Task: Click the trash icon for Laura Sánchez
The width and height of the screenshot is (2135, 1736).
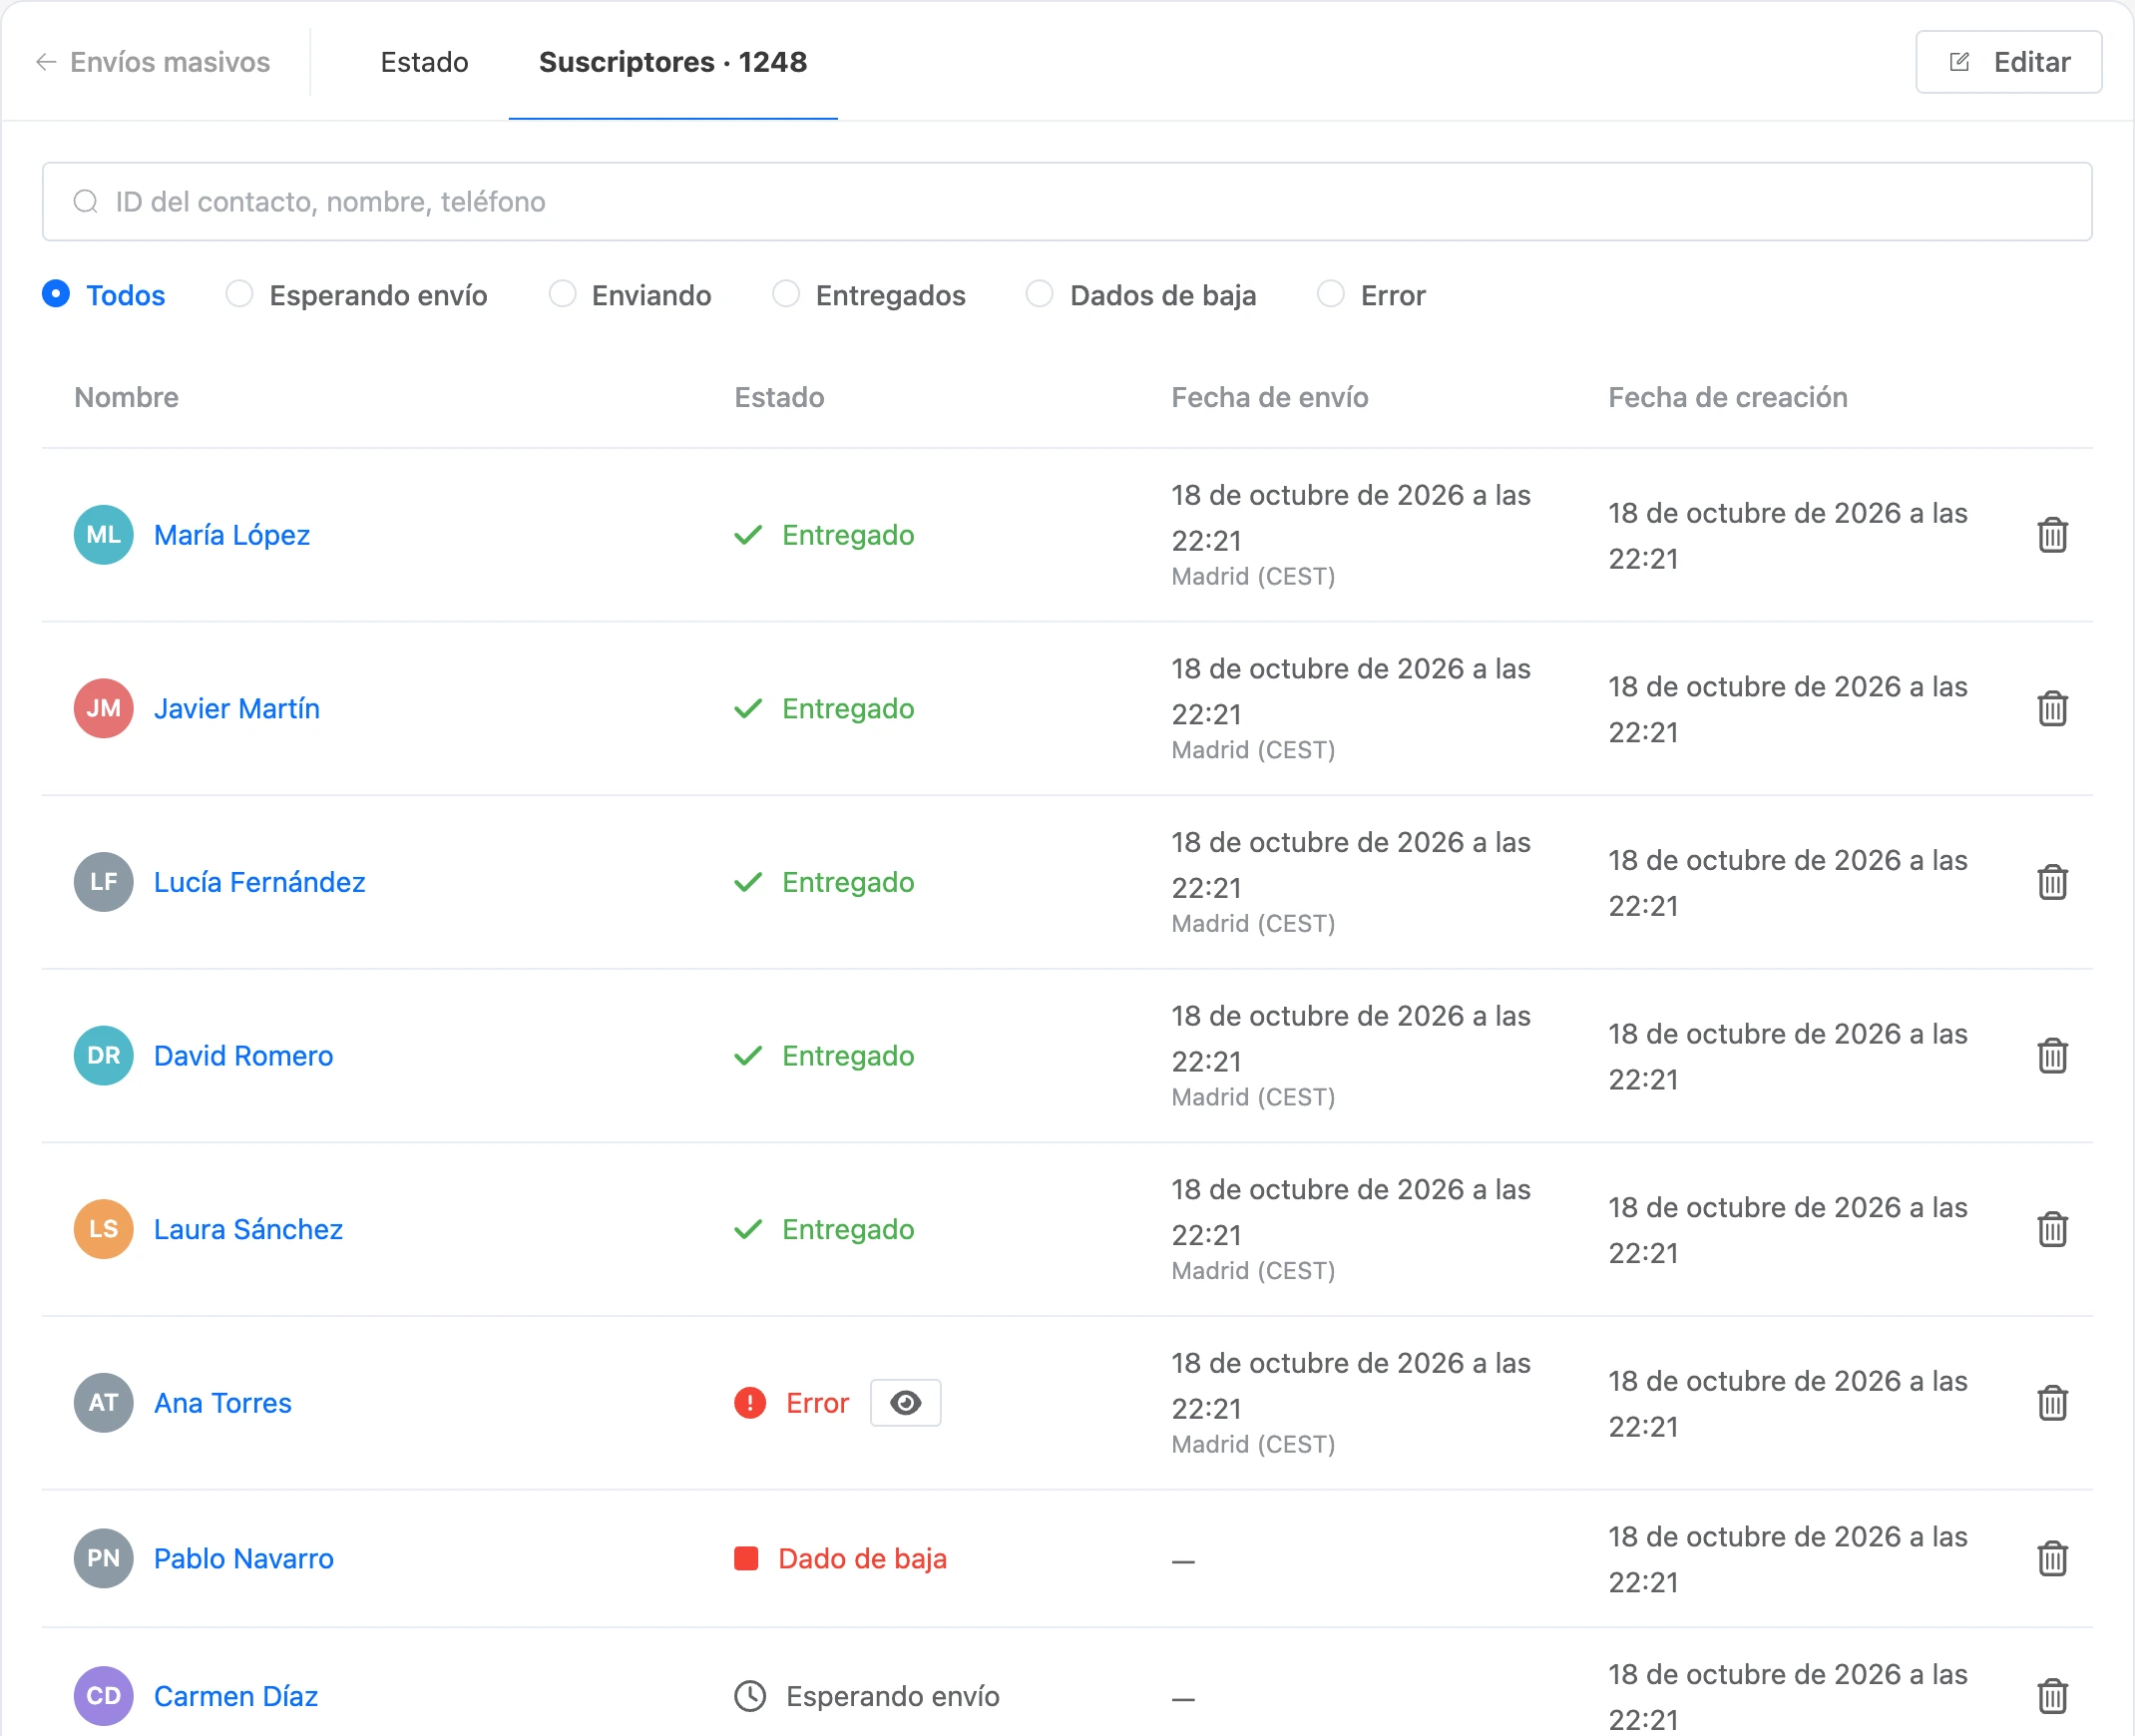Action: pyautogui.click(x=2052, y=1229)
